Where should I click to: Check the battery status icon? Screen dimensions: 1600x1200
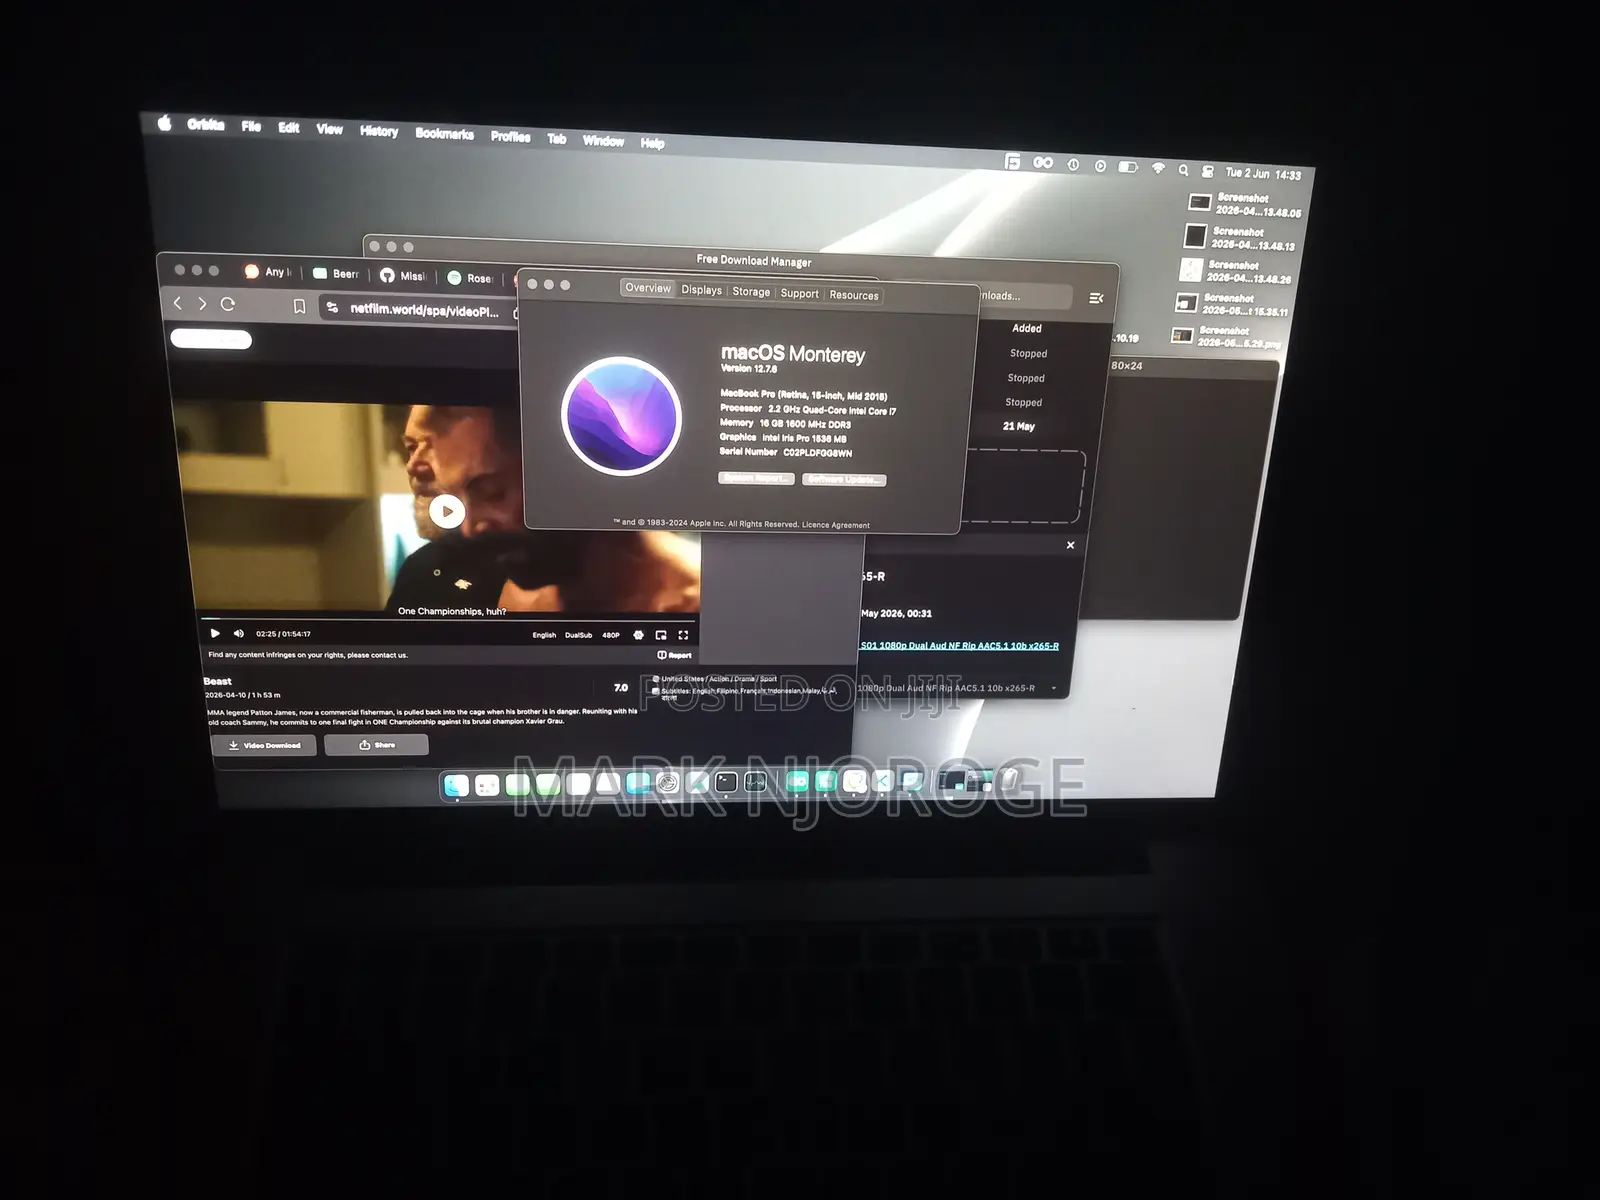1128,167
